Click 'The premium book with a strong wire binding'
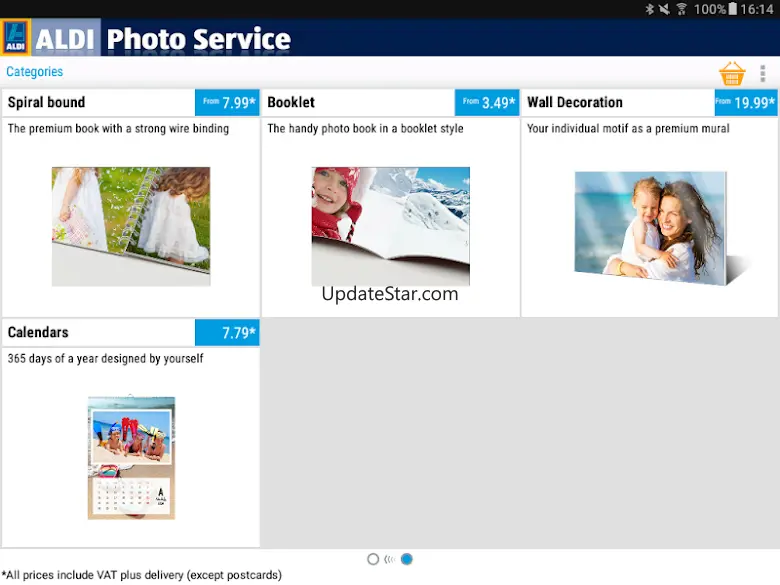The width and height of the screenshot is (780, 585). point(118,128)
